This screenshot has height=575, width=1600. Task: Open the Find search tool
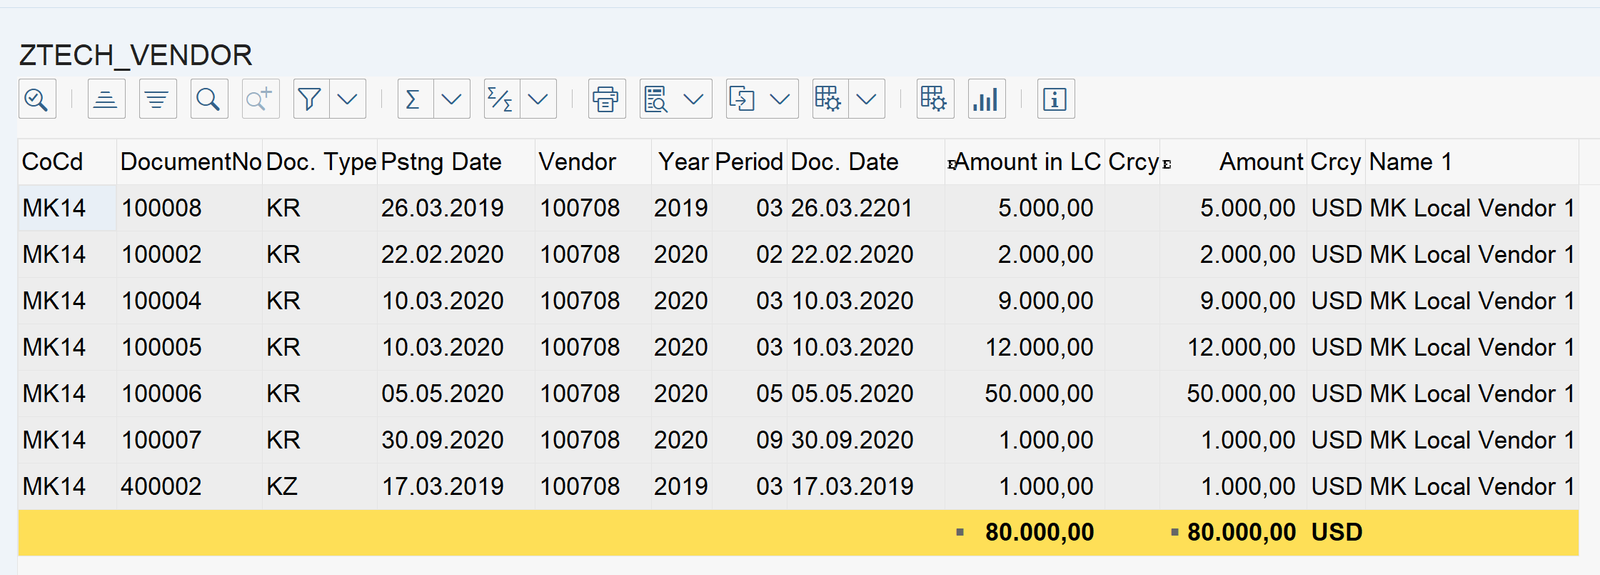[x=208, y=99]
